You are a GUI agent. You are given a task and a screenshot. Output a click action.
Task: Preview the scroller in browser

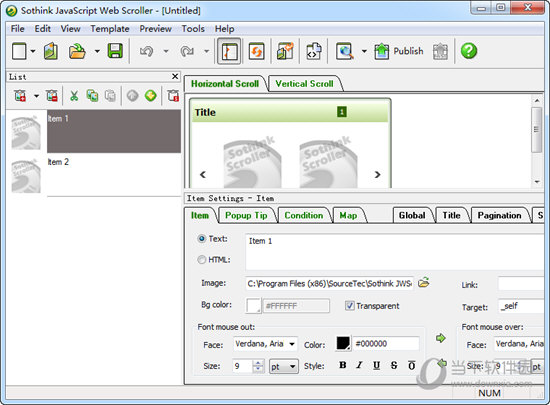(x=345, y=51)
